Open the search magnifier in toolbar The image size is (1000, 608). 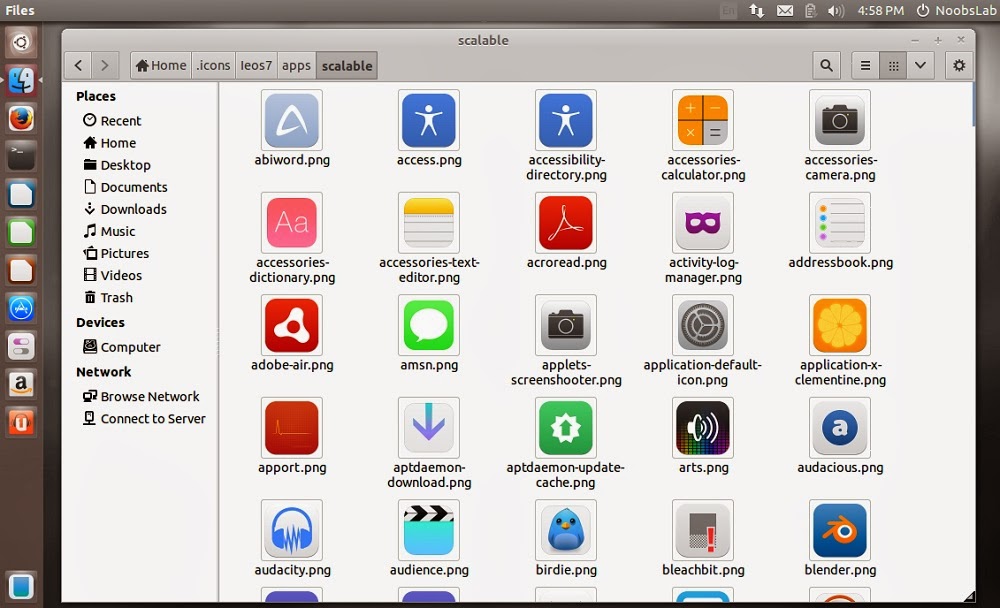click(x=826, y=65)
